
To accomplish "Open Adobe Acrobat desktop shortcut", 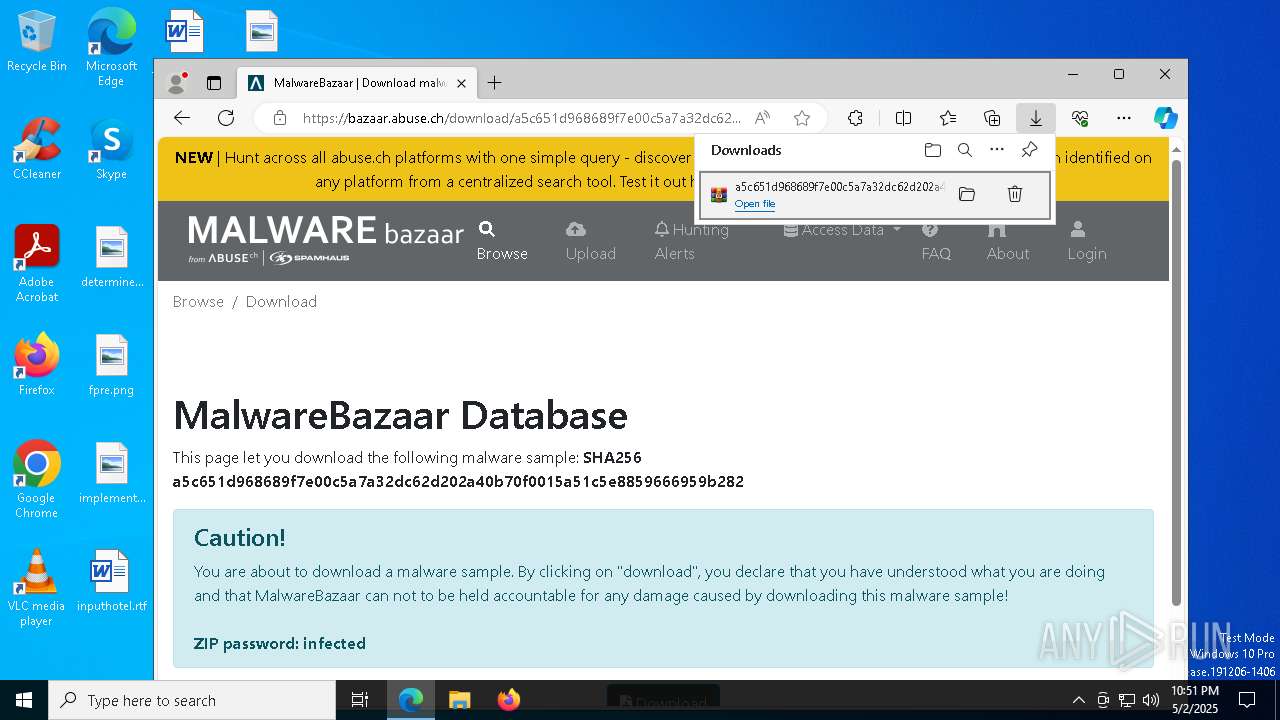I will coord(37,264).
